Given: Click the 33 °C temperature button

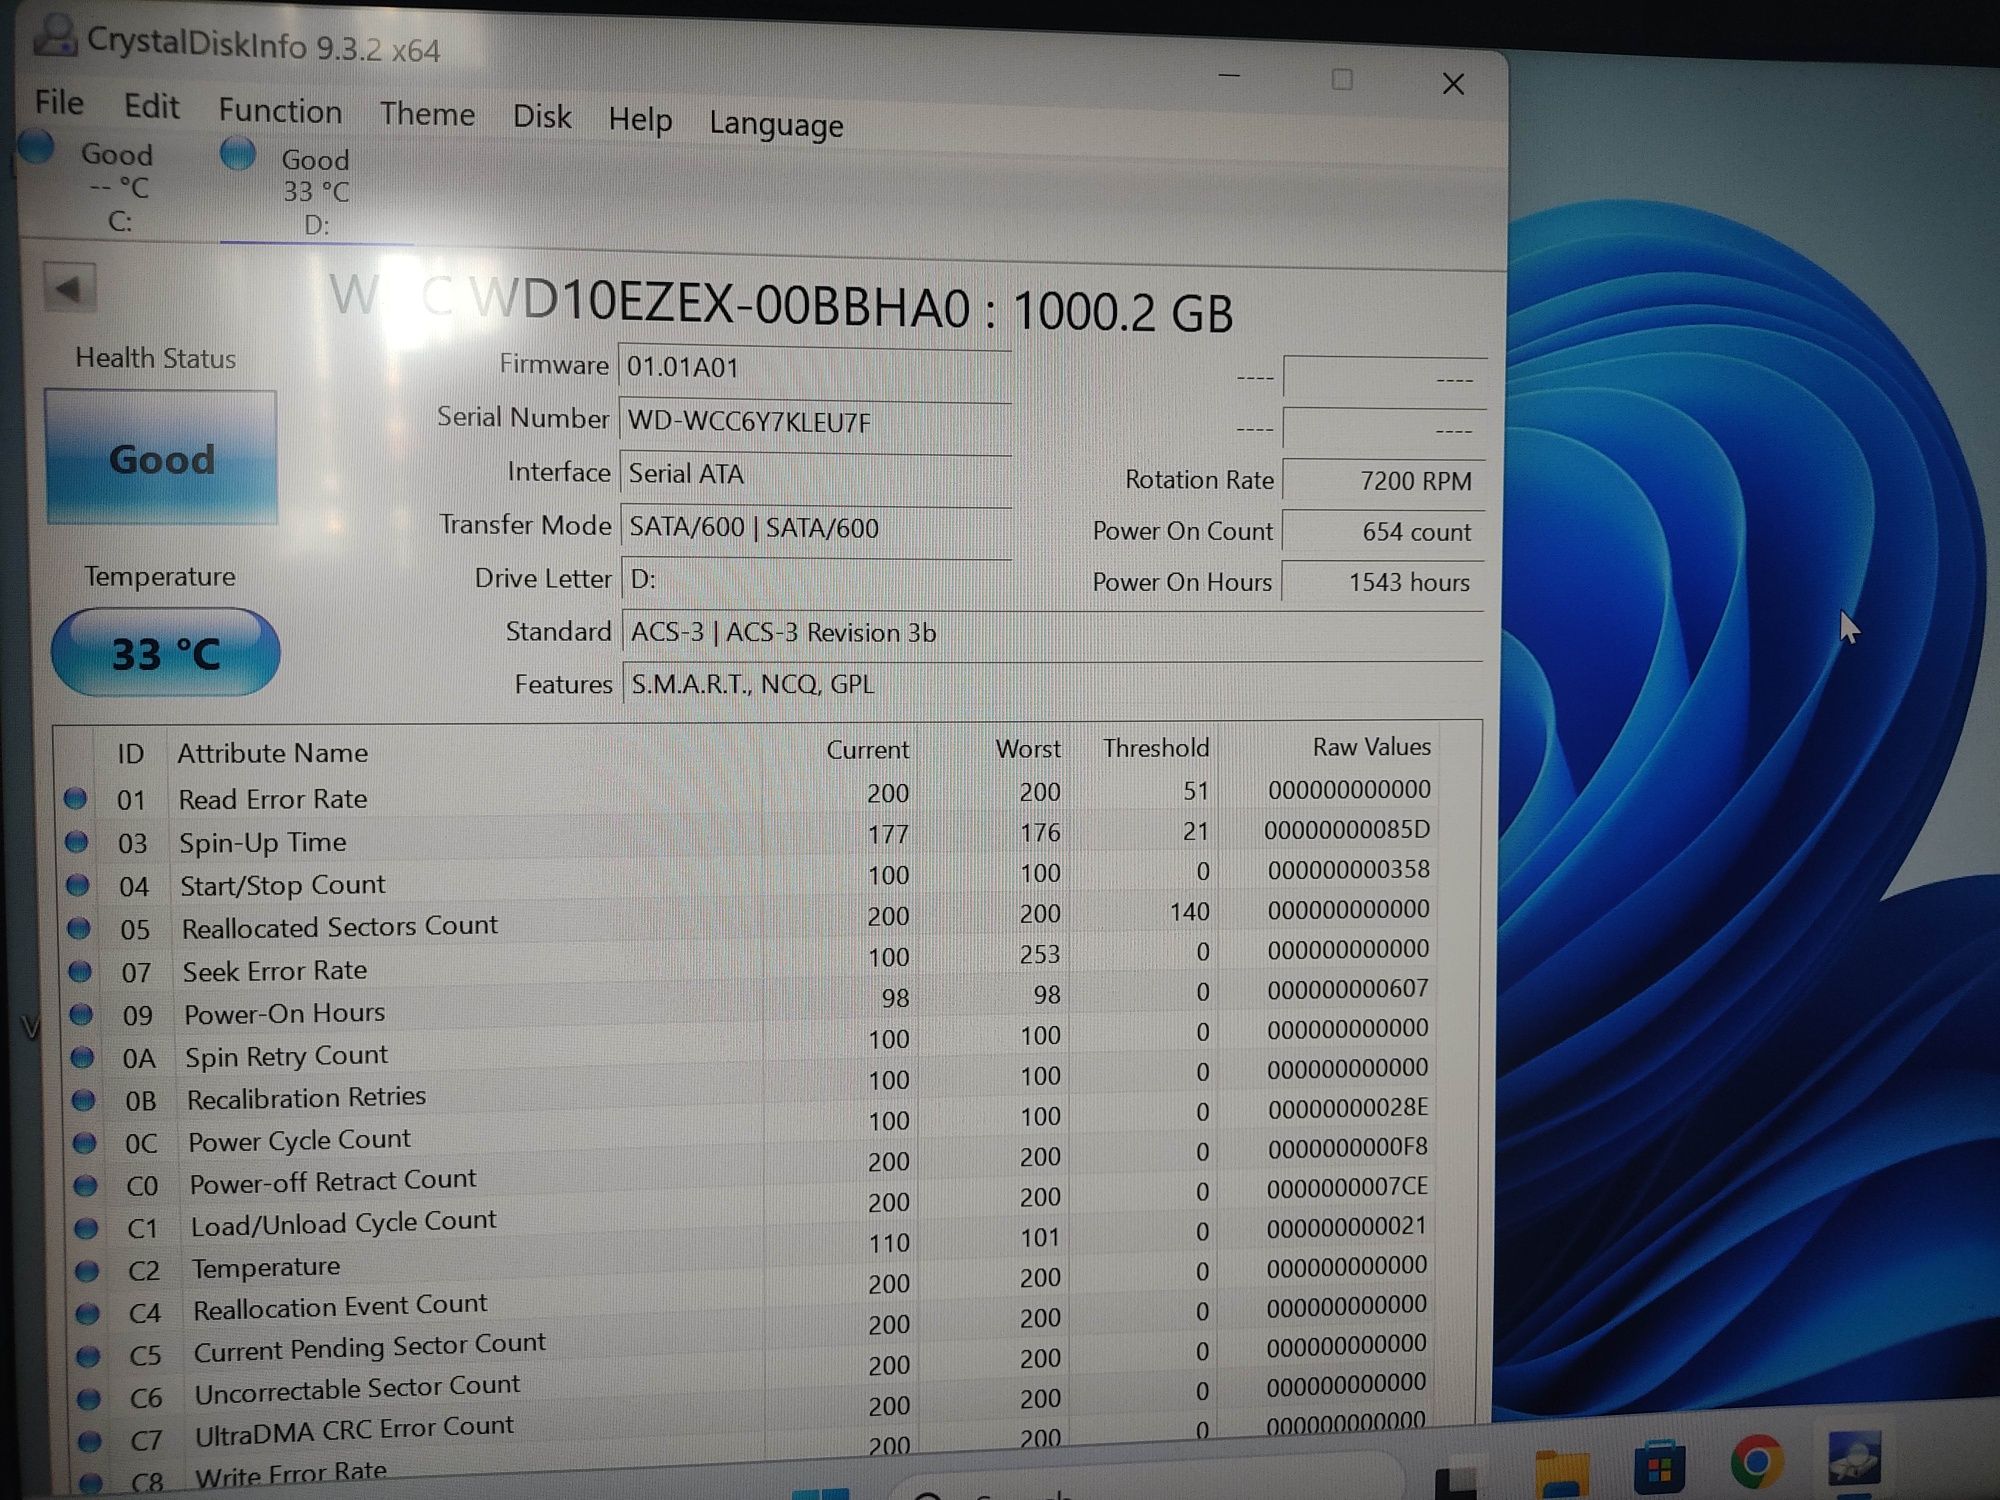Looking at the screenshot, I should (166, 653).
